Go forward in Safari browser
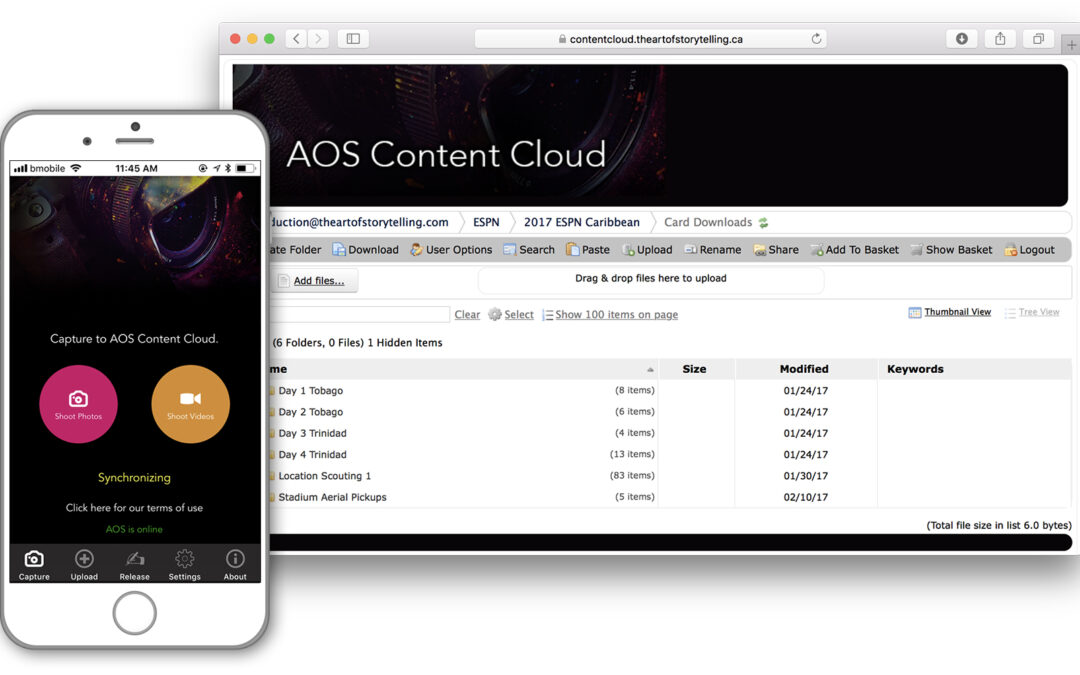Viewport: 1080px width, 675px height. coord(318,39)
